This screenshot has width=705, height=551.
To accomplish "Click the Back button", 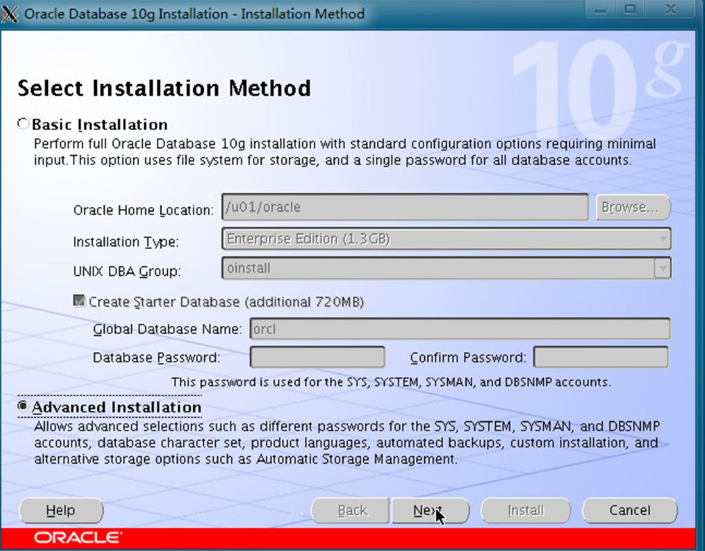I will point(350,511).
